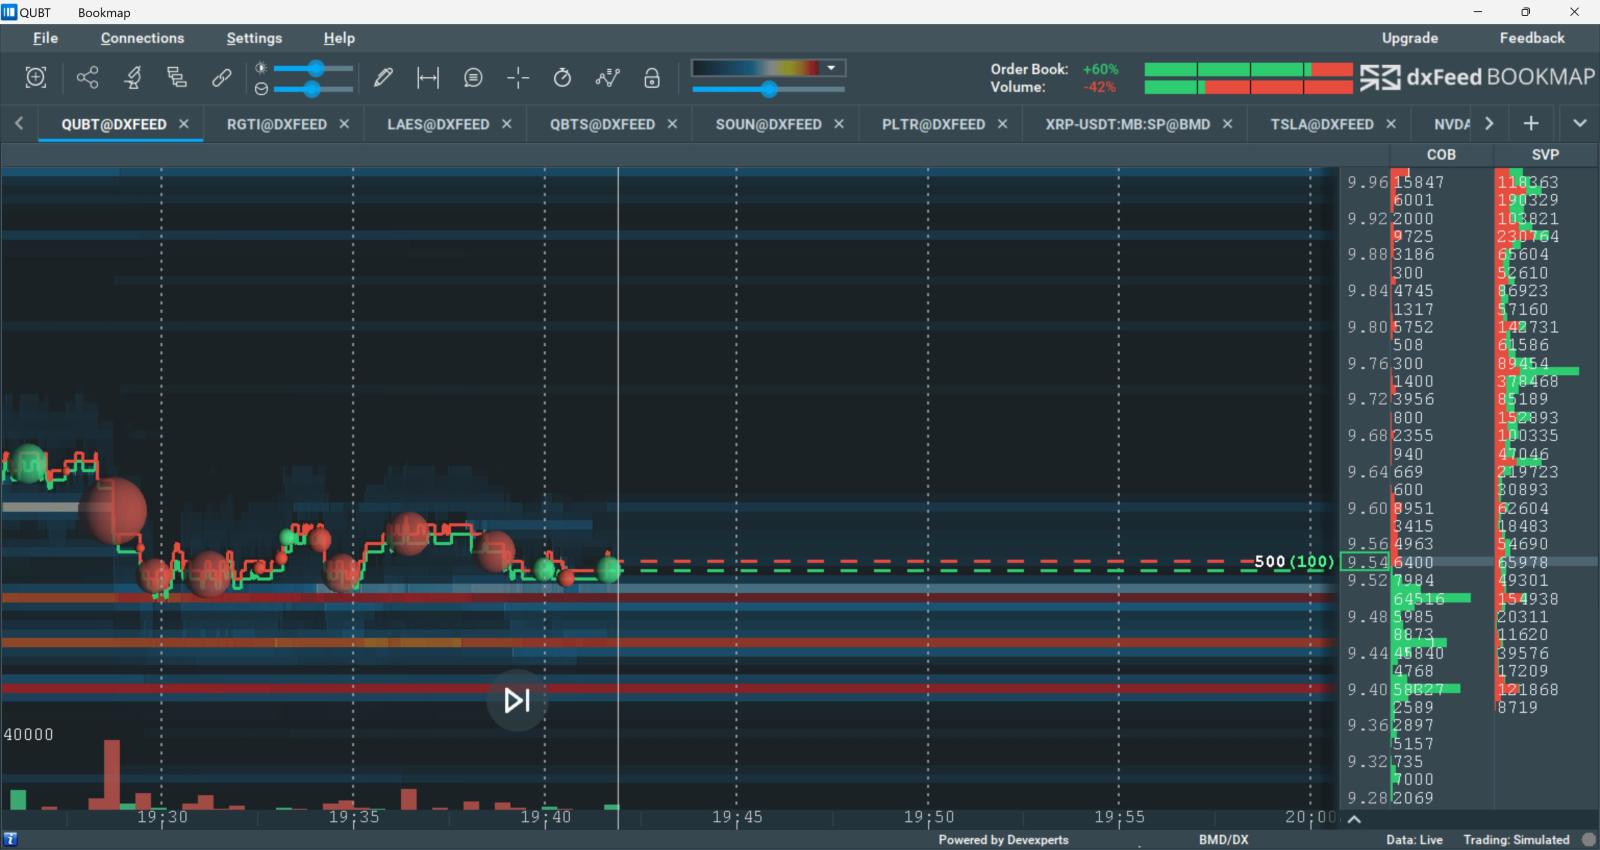Click the Bookmap app icon in title bar
Screen dimensions: 1600x850
click(x=9, y=12)
